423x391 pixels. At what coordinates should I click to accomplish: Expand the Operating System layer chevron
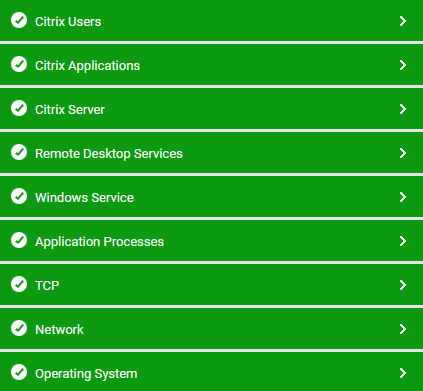tap(403, 373)
